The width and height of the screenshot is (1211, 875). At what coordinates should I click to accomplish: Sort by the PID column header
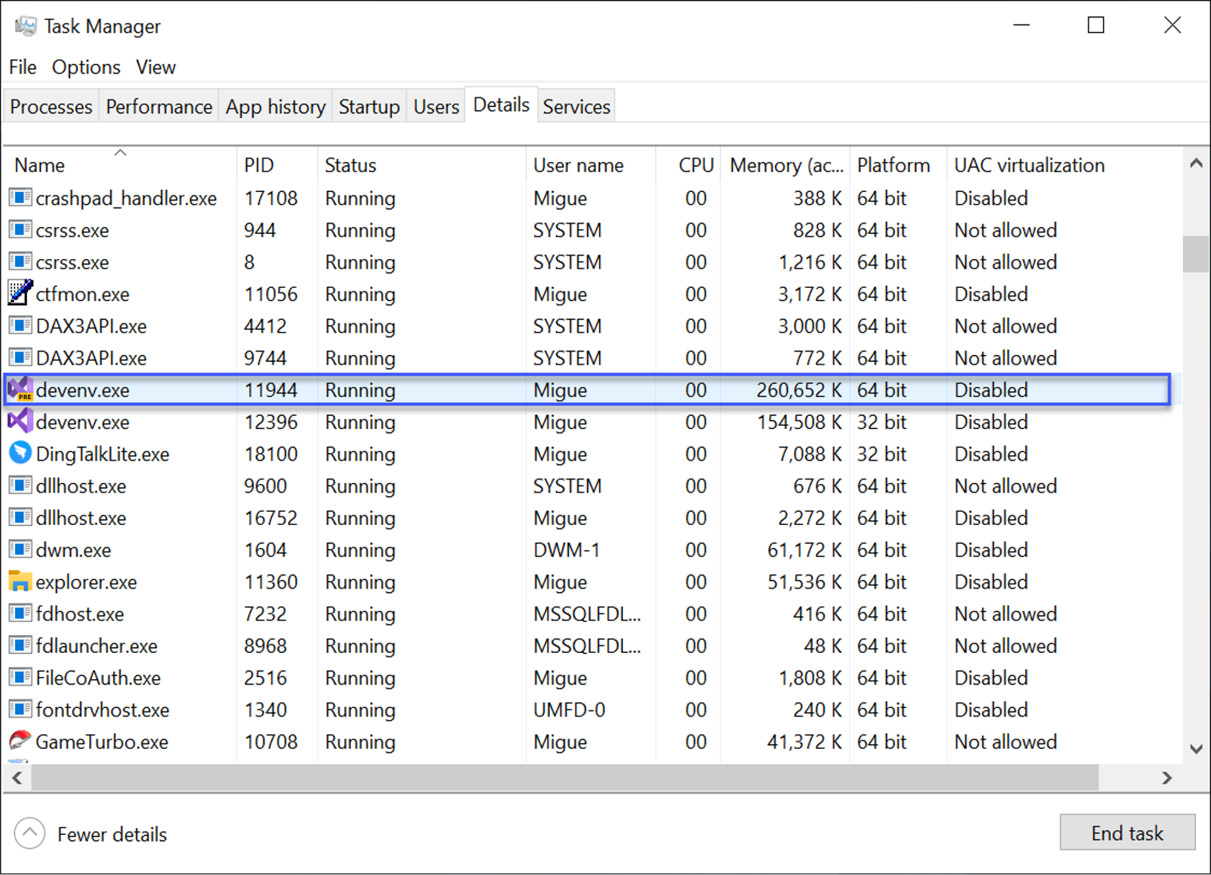(x=277, y=165)
